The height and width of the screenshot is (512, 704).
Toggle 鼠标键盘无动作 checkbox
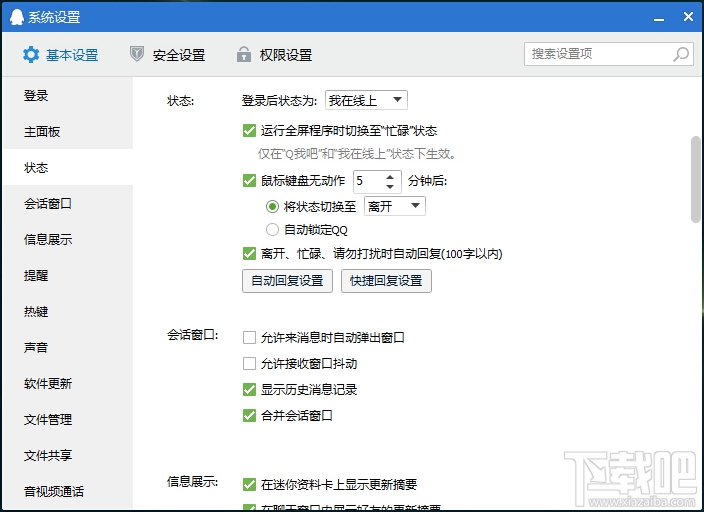pyautogui.click(x=249, y=181)
